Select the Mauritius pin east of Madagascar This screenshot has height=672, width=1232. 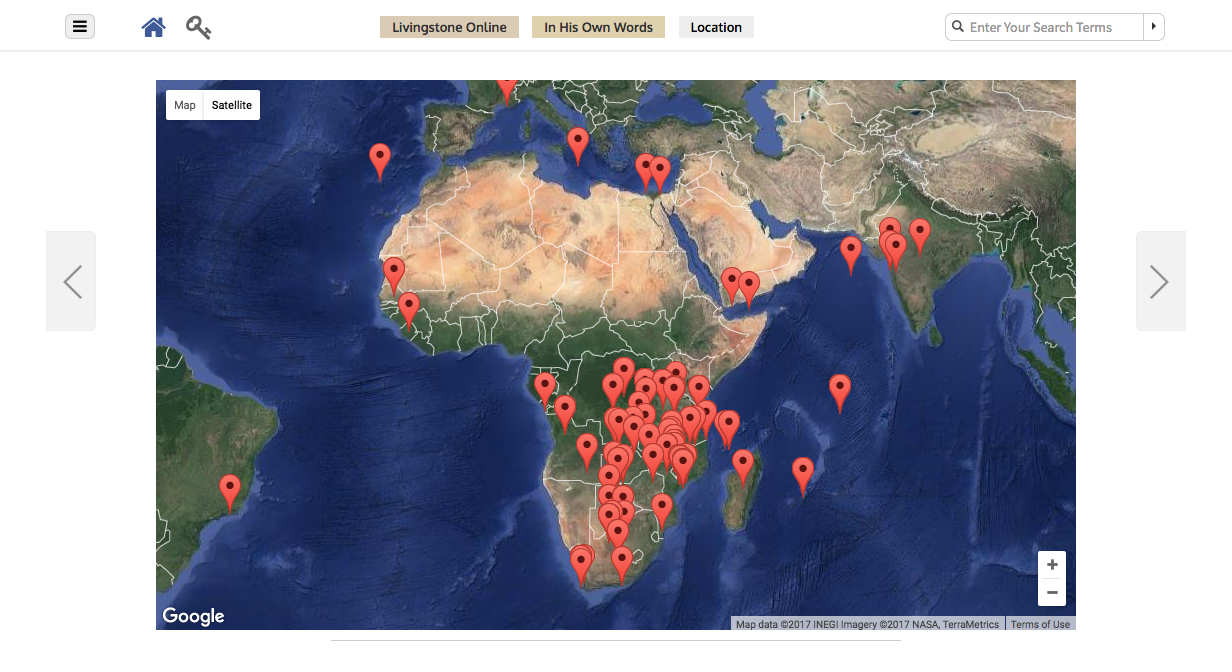click(803, 476)
